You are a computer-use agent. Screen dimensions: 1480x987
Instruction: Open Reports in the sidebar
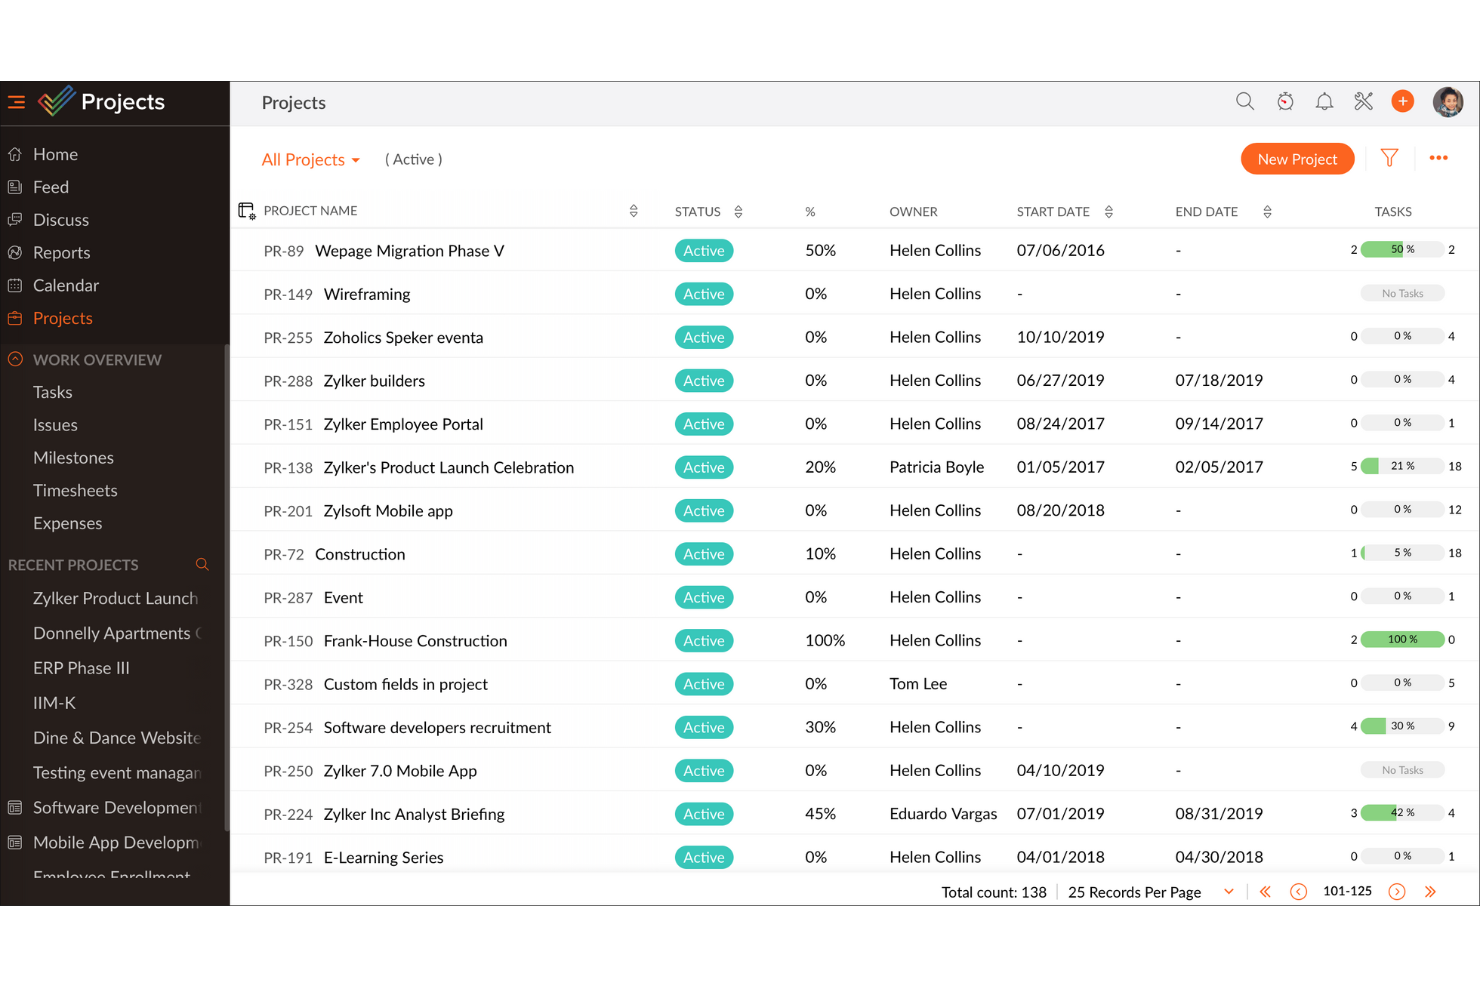click(x=61, y=253)
